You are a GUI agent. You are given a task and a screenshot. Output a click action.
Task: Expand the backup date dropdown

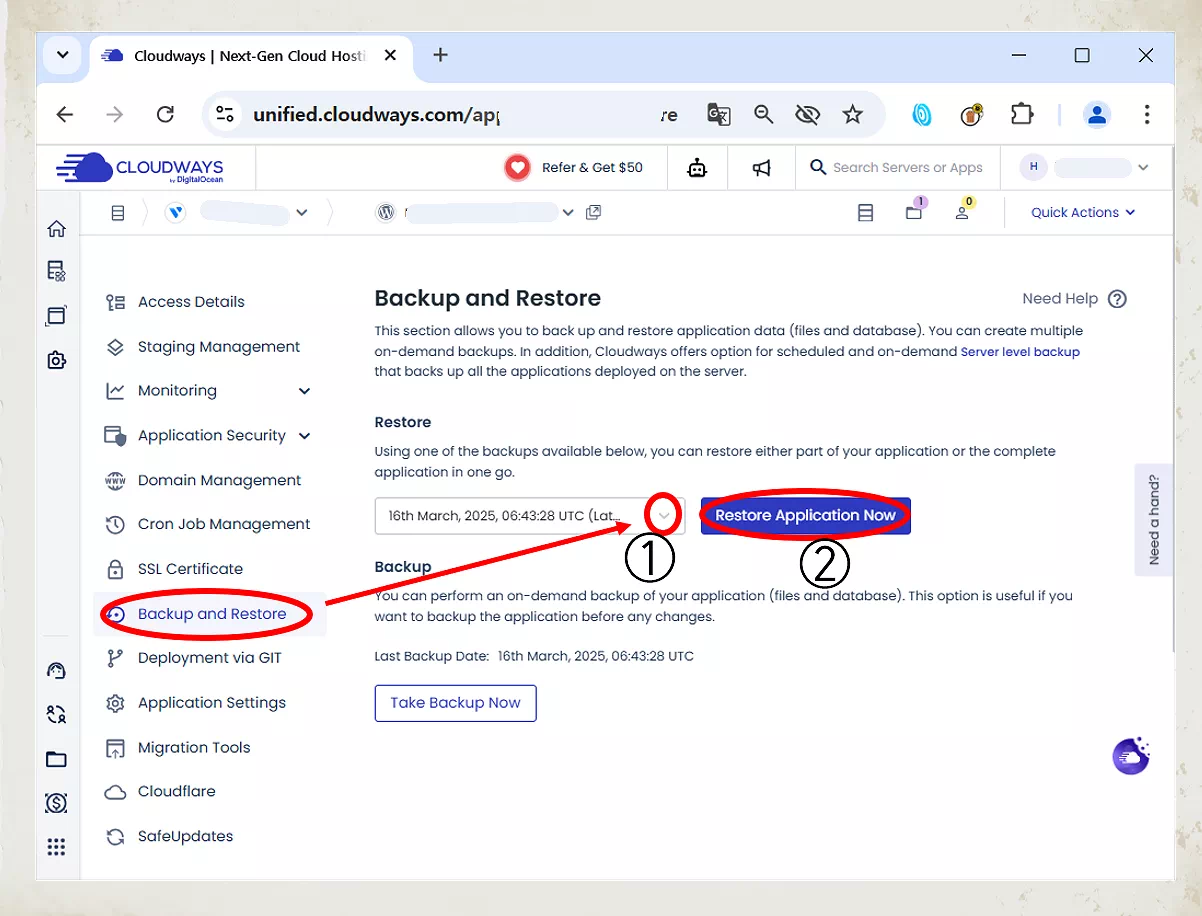pyautogui.click(x=664, y=516)
